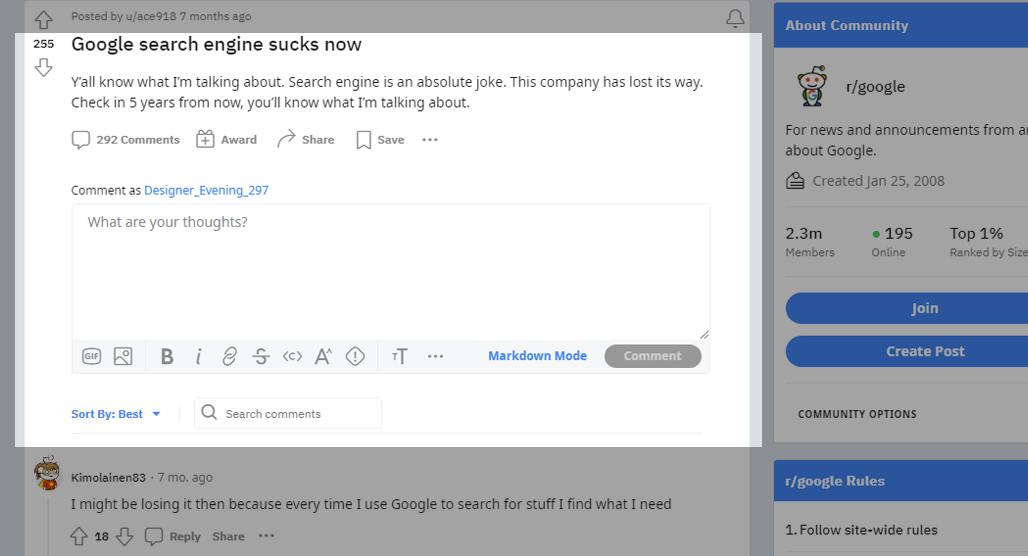The width and height of the screenshot is (1028, 556).
Task: Upvote the Google search engine post
Action: tap(43, 20)
